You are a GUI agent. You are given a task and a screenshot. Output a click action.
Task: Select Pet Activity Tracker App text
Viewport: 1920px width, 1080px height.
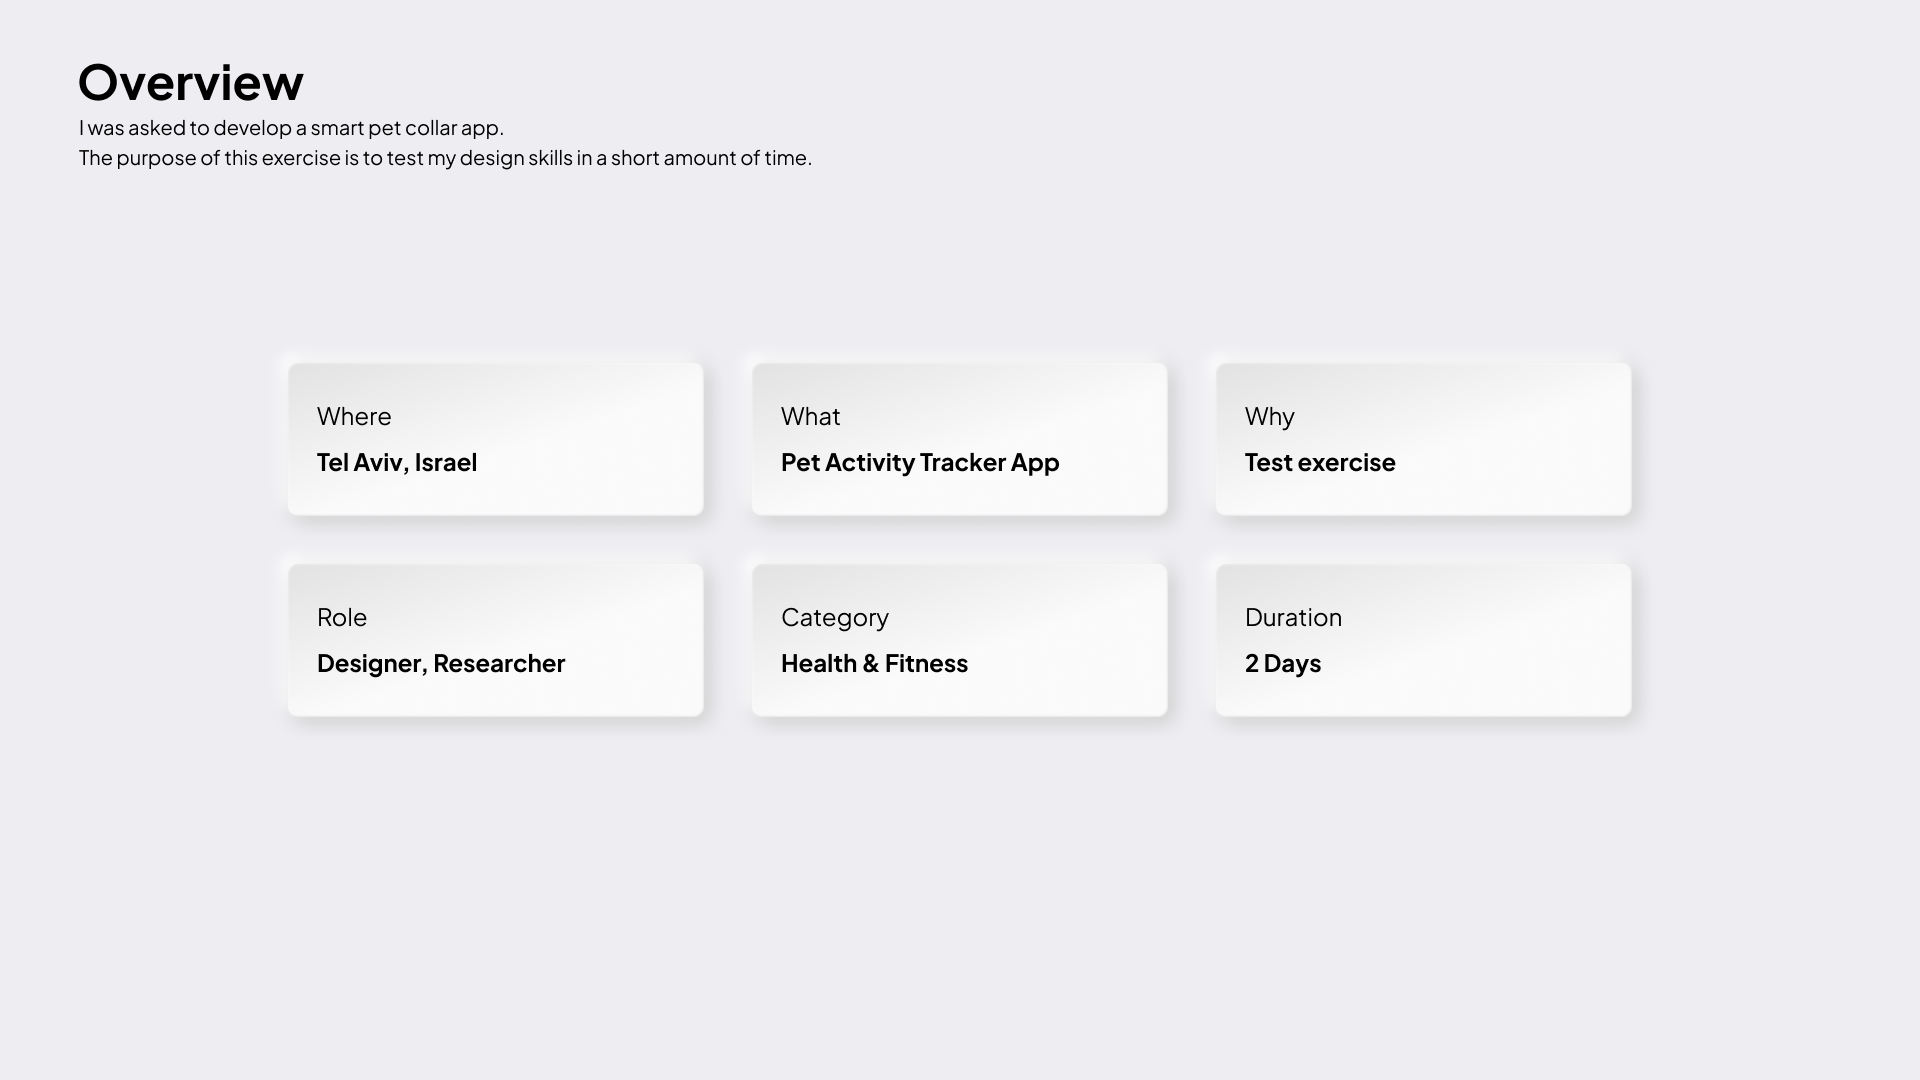click(x=919, y=462)
